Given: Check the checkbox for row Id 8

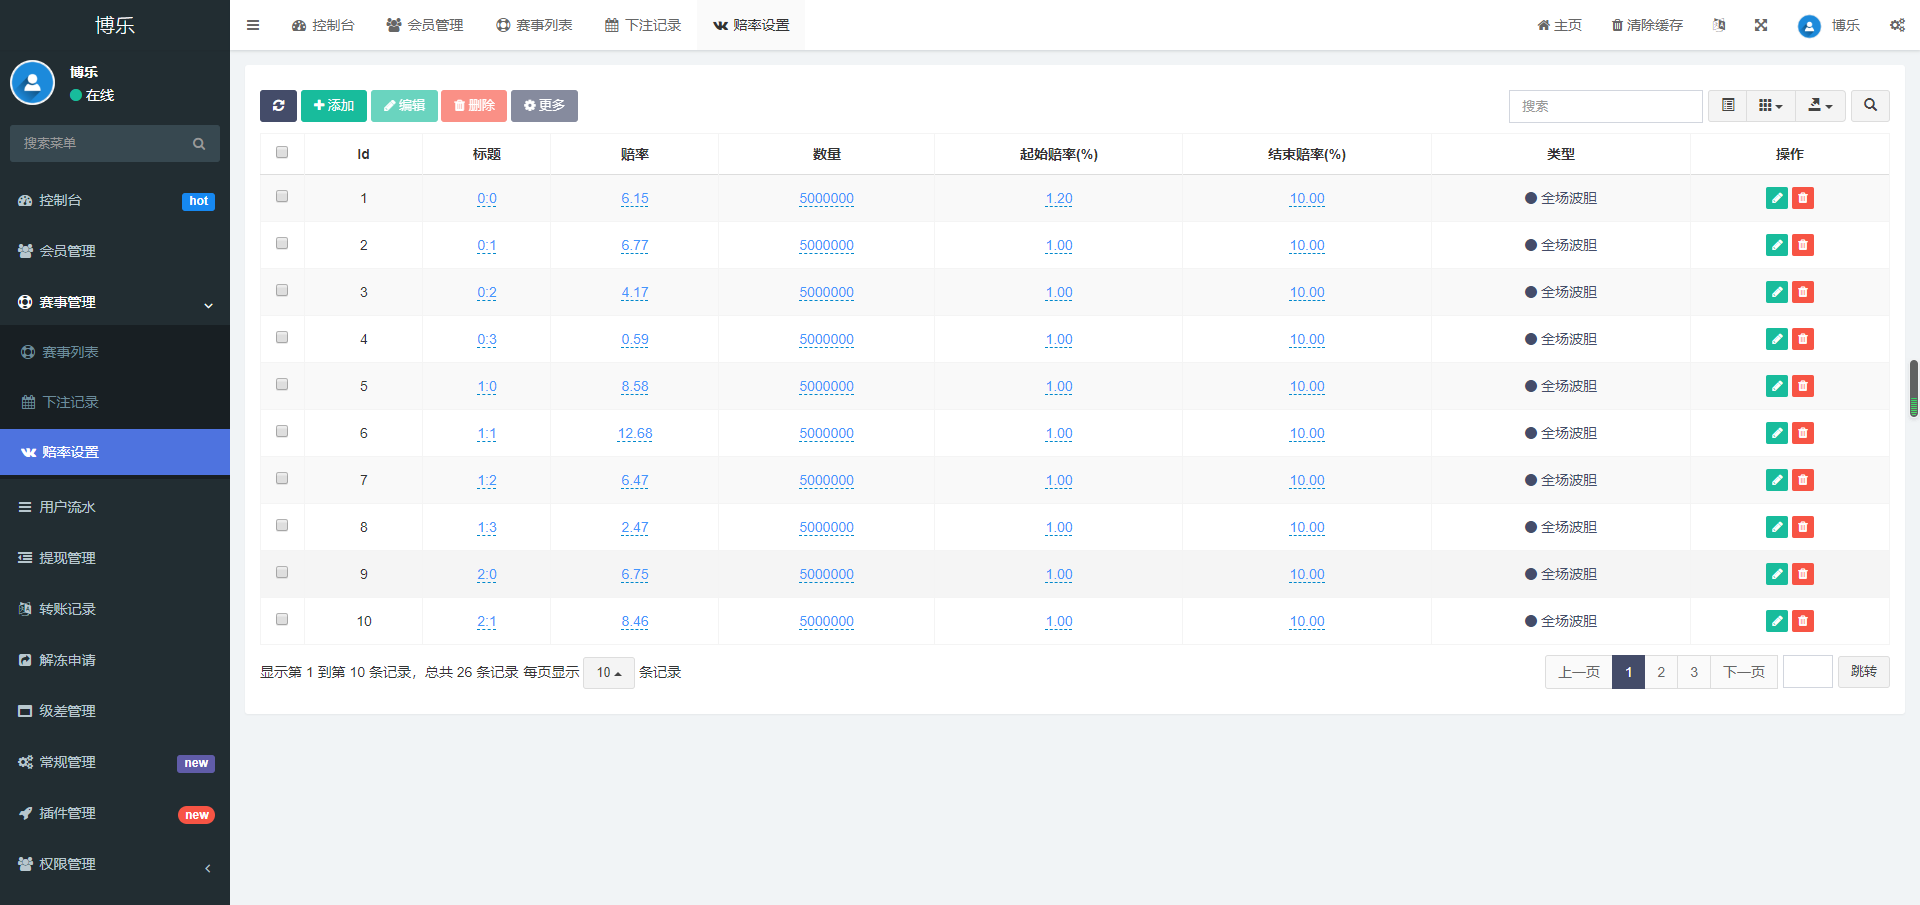Looking at the screenshot, I should point(282,525).
